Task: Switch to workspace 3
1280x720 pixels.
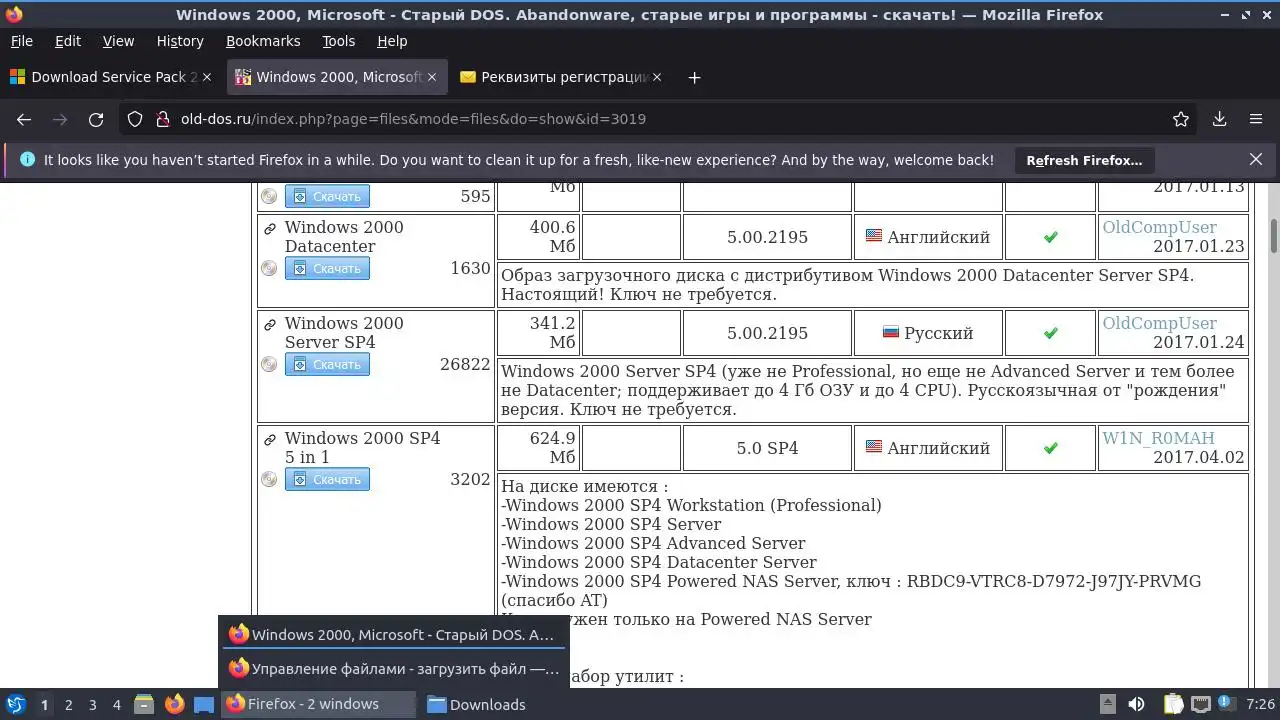Action: pyautogui.click(x=92, y=704)
